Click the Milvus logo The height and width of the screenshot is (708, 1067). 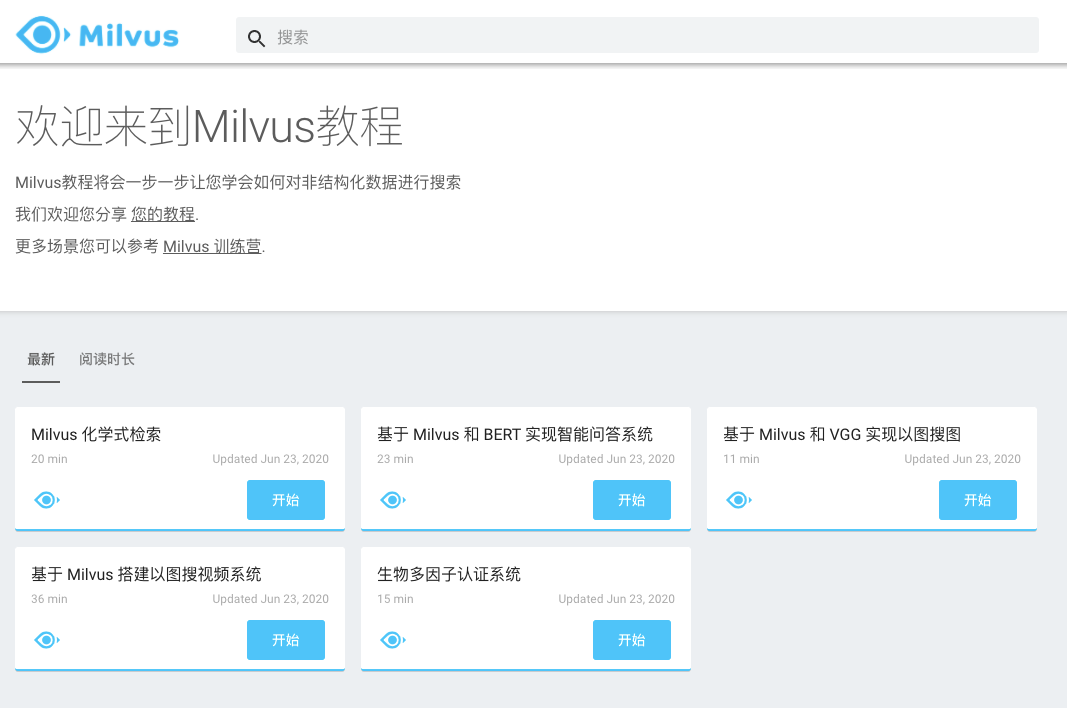click(97, 34)
